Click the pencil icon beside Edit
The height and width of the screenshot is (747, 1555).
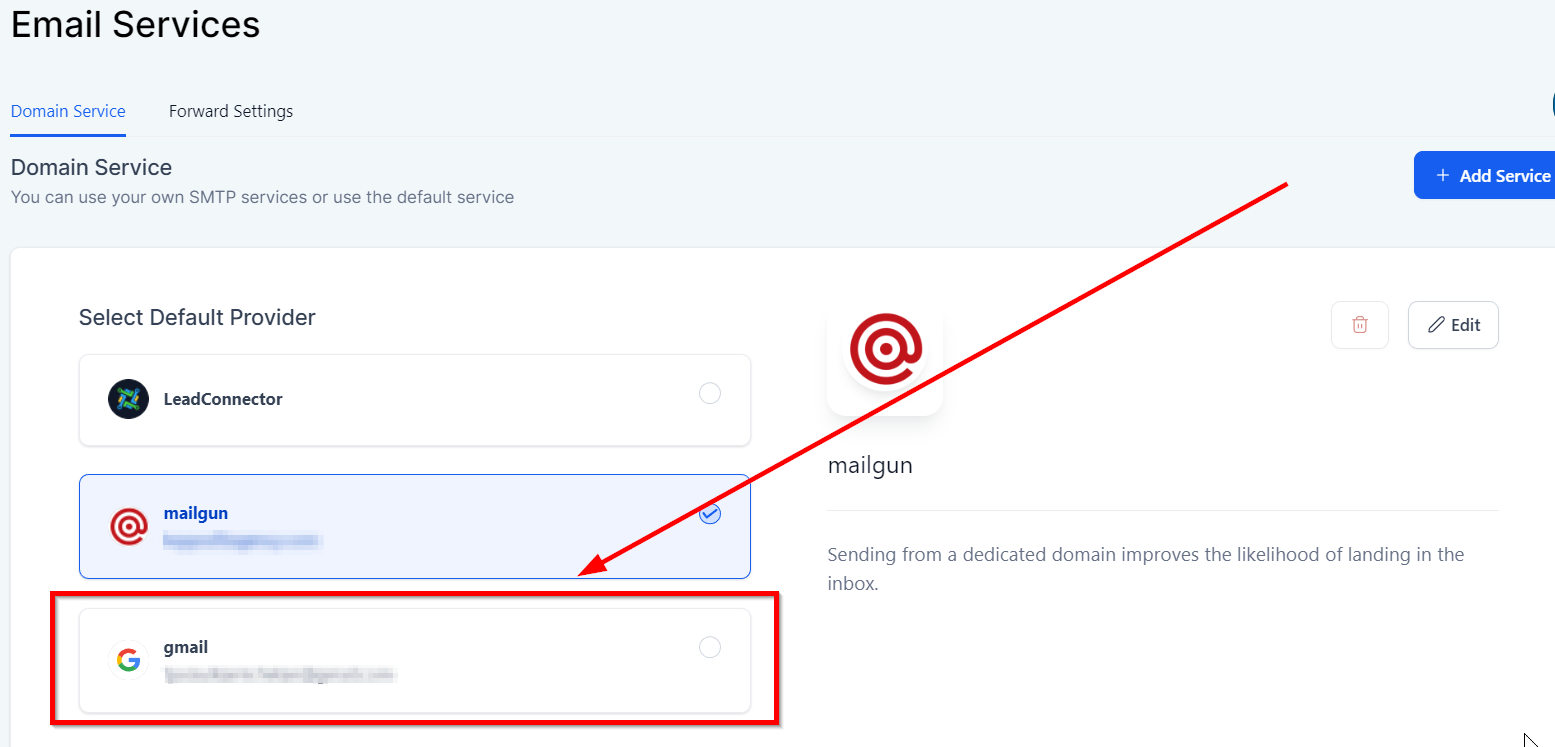1436,325
